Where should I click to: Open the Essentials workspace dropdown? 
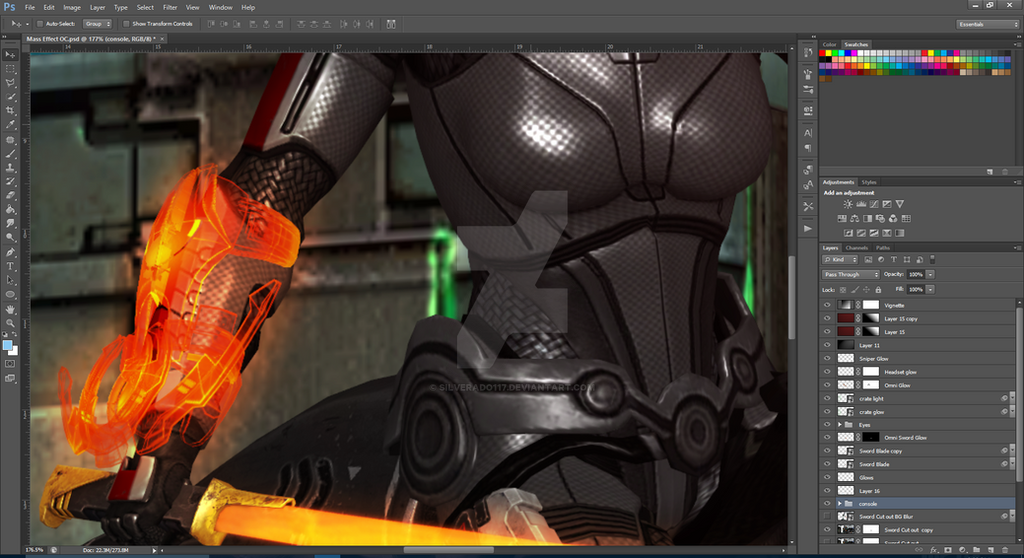point(987,24)
